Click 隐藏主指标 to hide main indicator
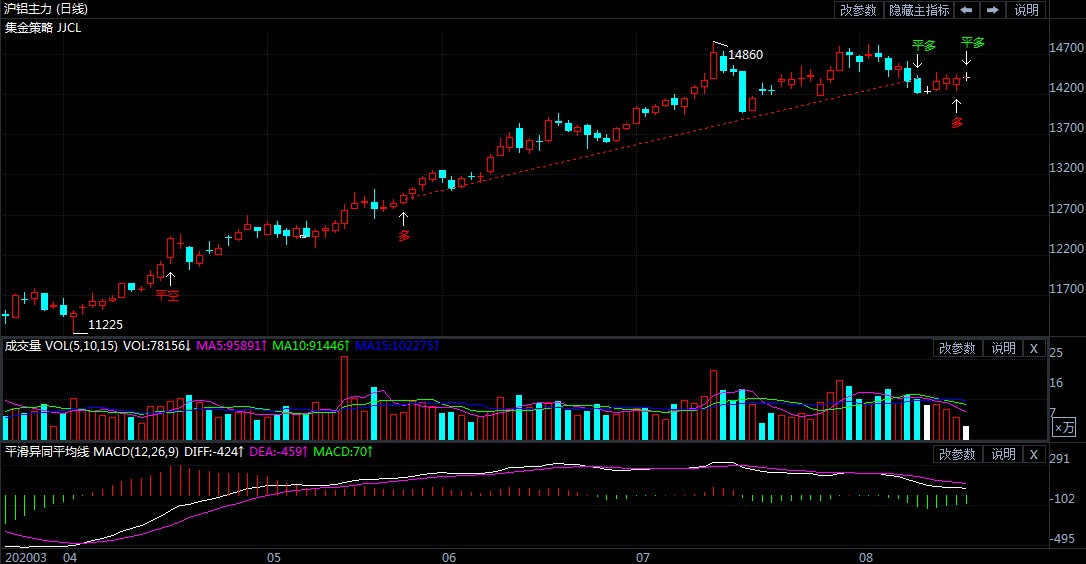This screenshot has height=564, width=1086. point(918,10)
